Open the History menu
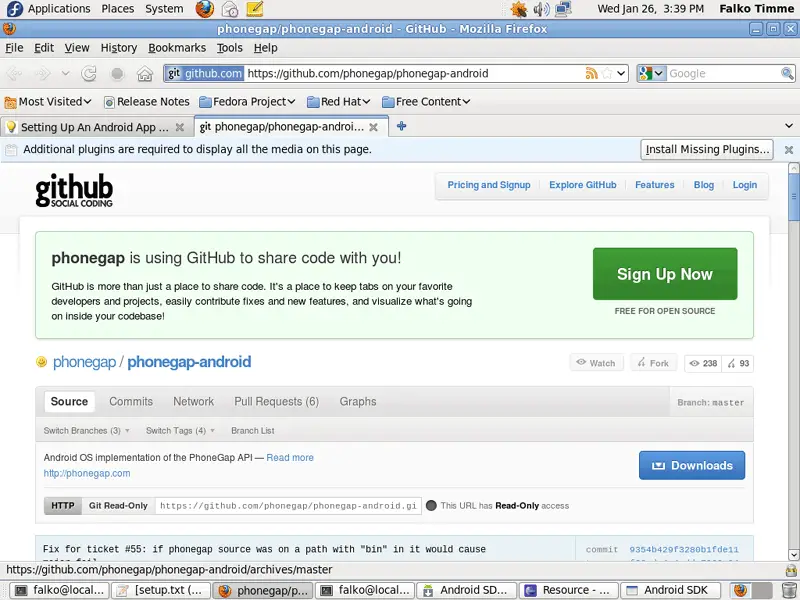 (119, 48)
